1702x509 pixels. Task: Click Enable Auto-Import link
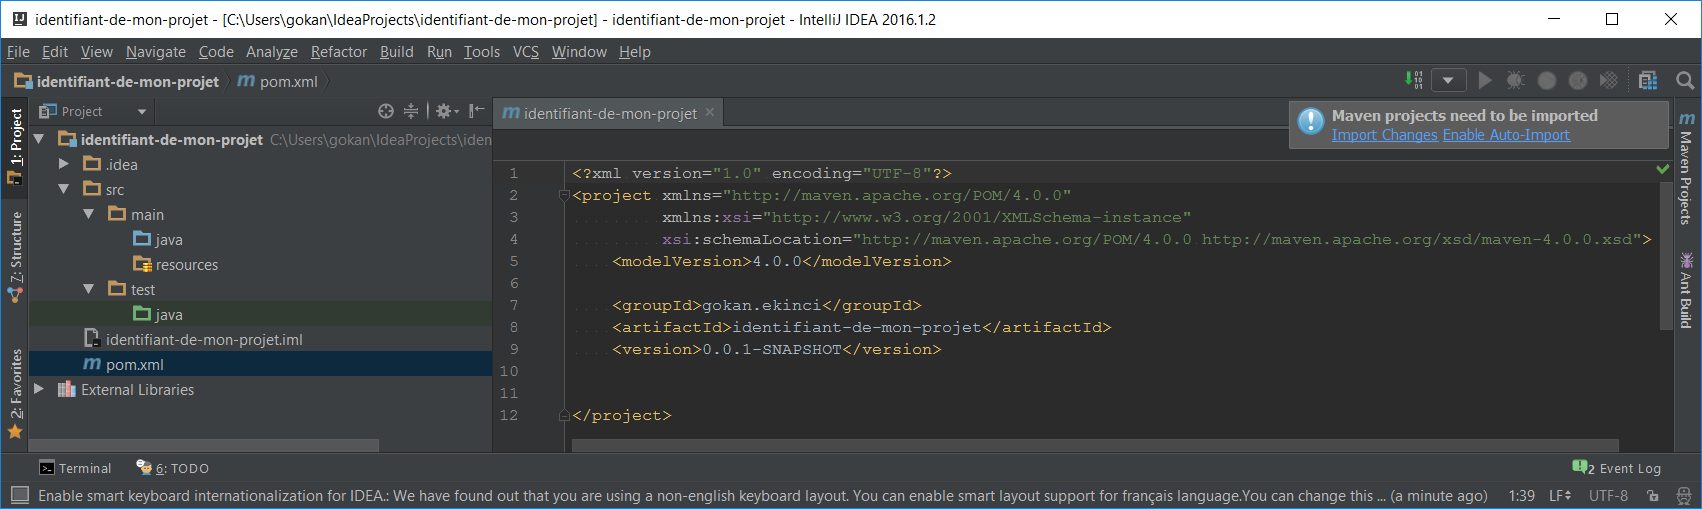[1505, 135]
